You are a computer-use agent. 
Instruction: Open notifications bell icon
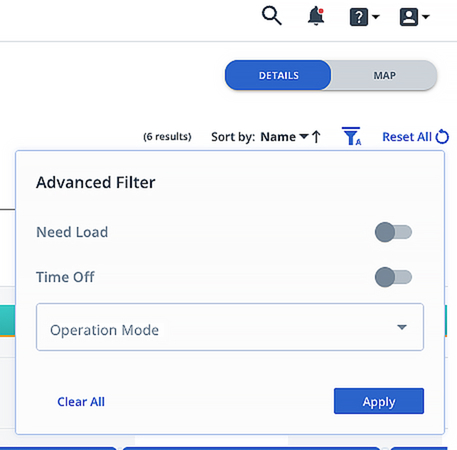[x=316, y=16]
